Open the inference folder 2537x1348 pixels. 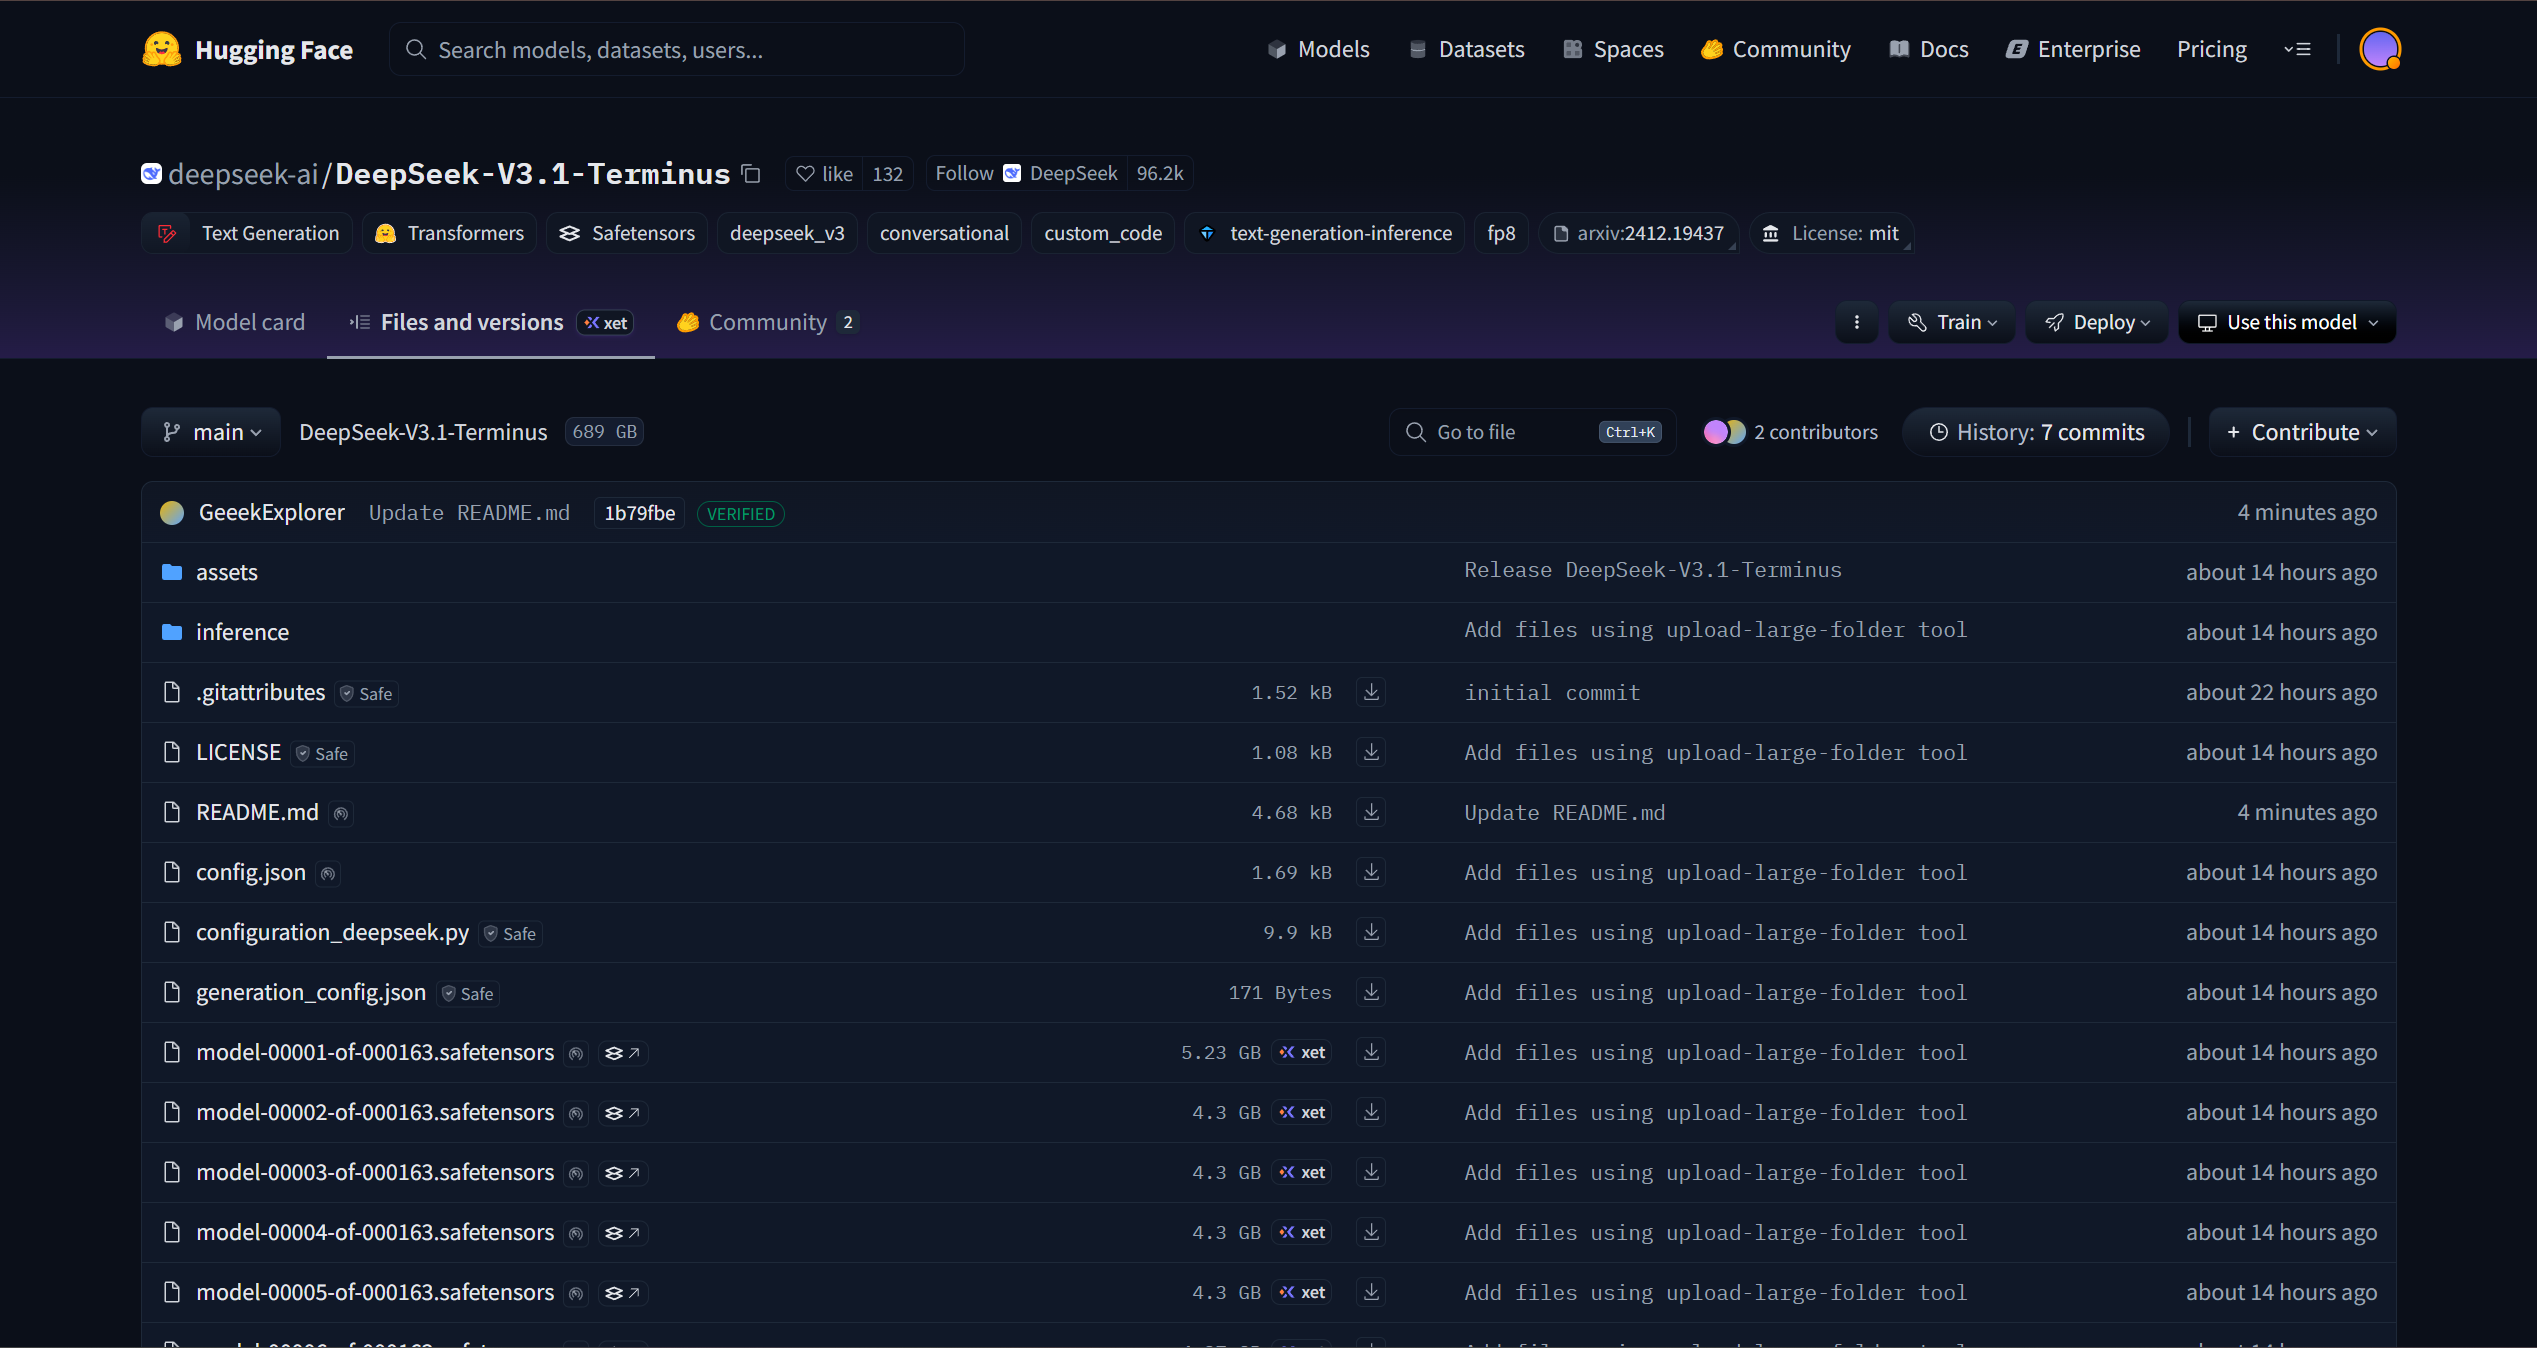242,632
